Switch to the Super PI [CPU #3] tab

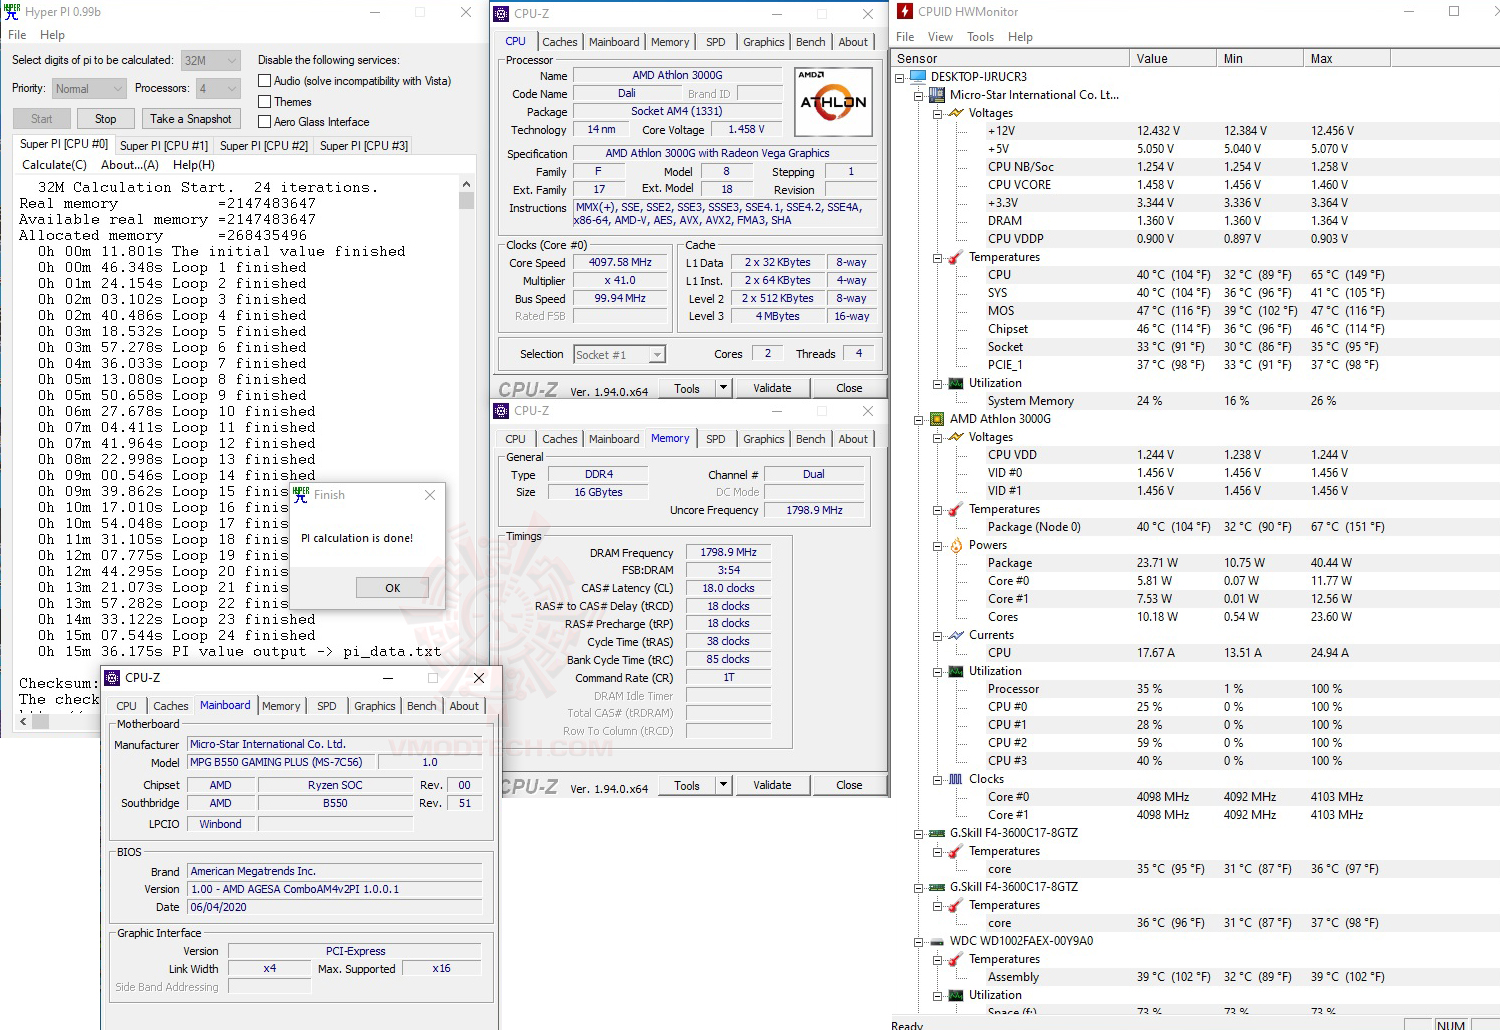(x=364, y=146)
